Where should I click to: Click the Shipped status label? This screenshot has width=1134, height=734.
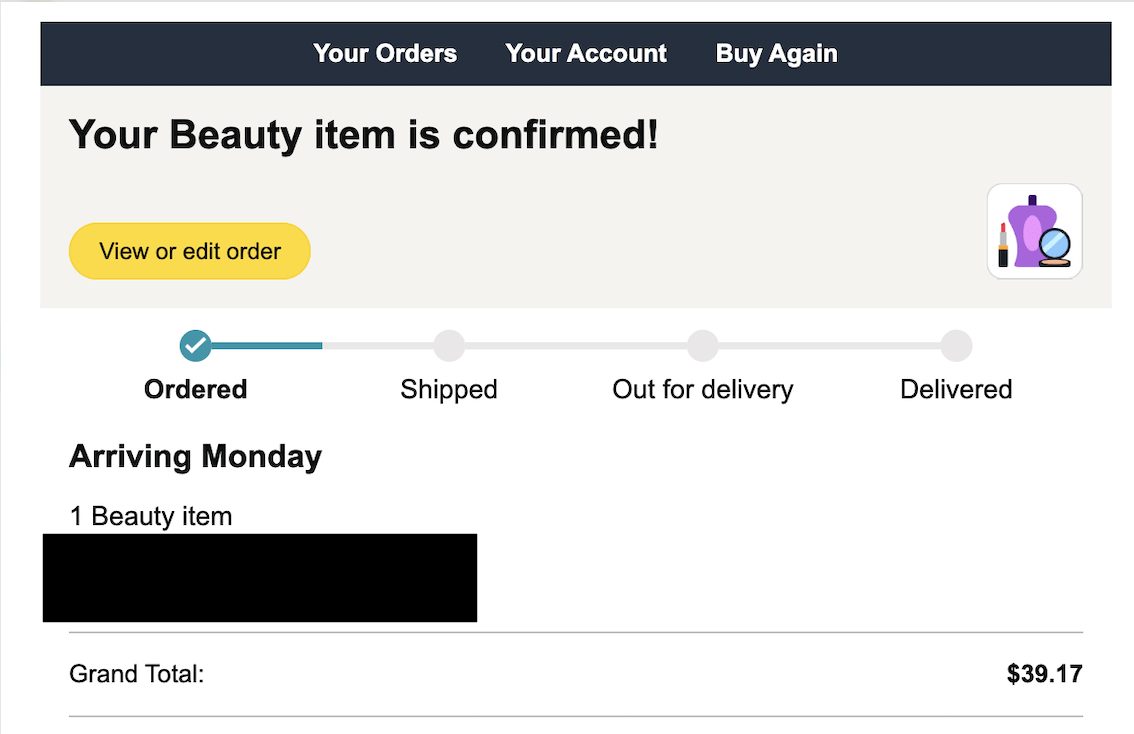449,390
